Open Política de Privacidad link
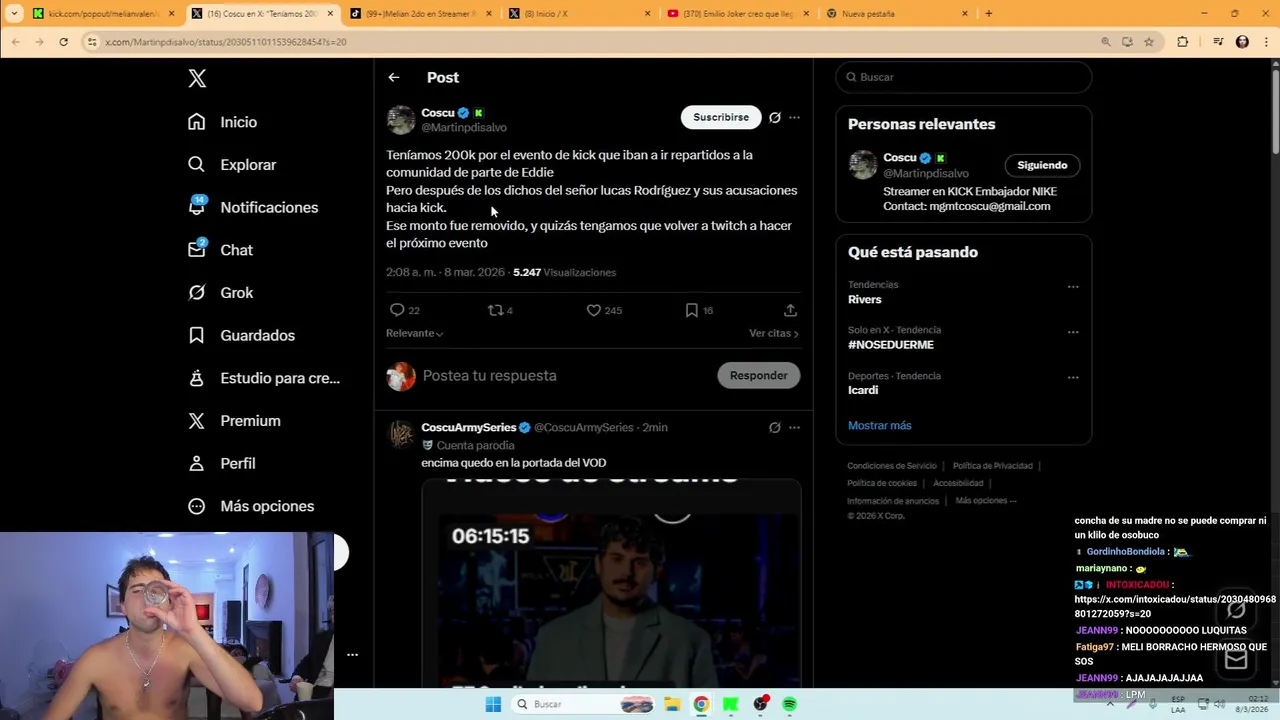Viewport: 1280px width, 720px height. point(992,466)
